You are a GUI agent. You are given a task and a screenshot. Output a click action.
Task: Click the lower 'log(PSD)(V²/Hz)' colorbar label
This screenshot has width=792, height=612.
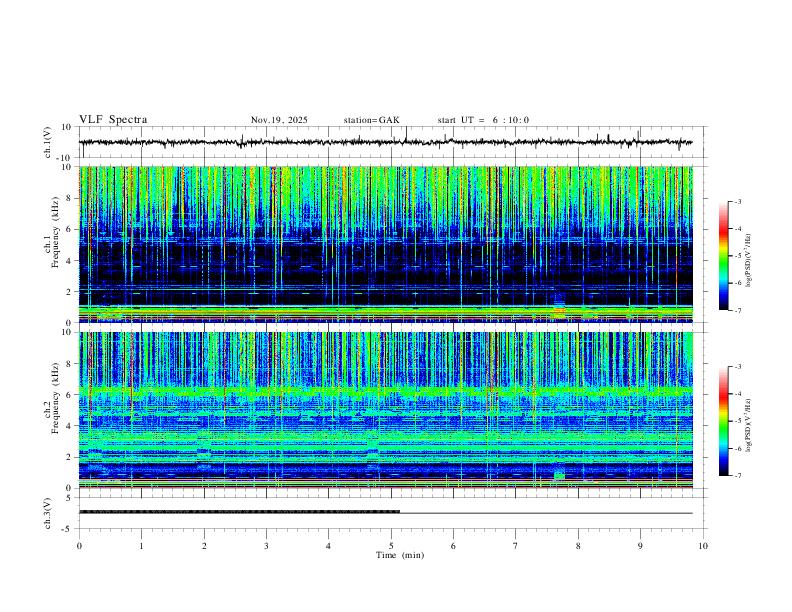[x=748, y=425]
